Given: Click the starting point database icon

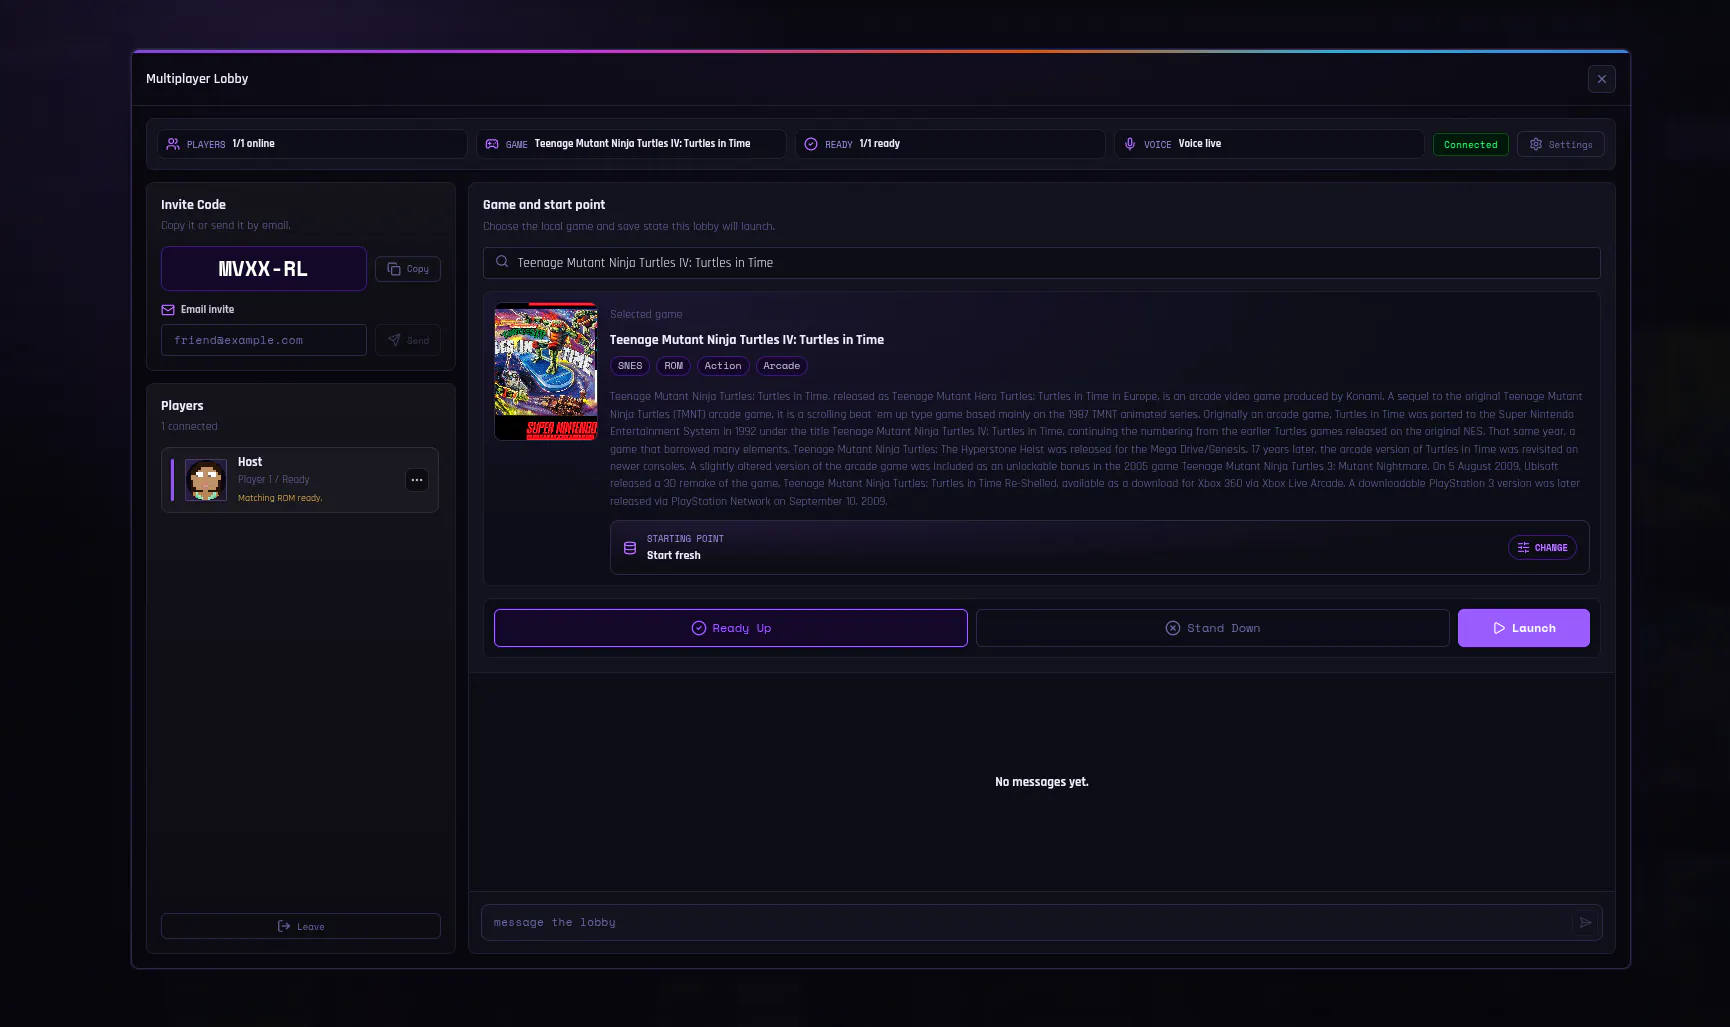Looking at the screenshot, I should click(x=630, y=548).
